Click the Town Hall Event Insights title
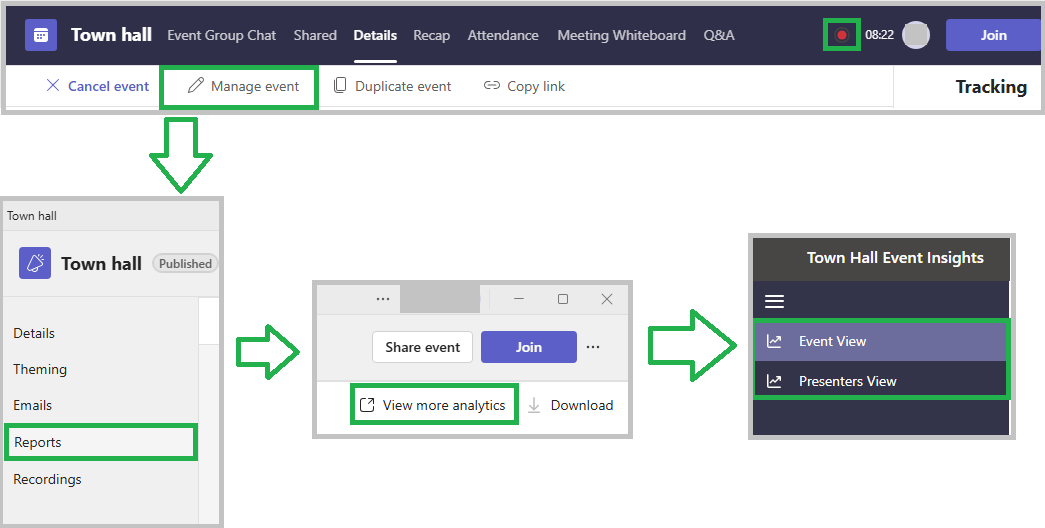Viewport: 1045px width, 528px height. tap(895, 258)
